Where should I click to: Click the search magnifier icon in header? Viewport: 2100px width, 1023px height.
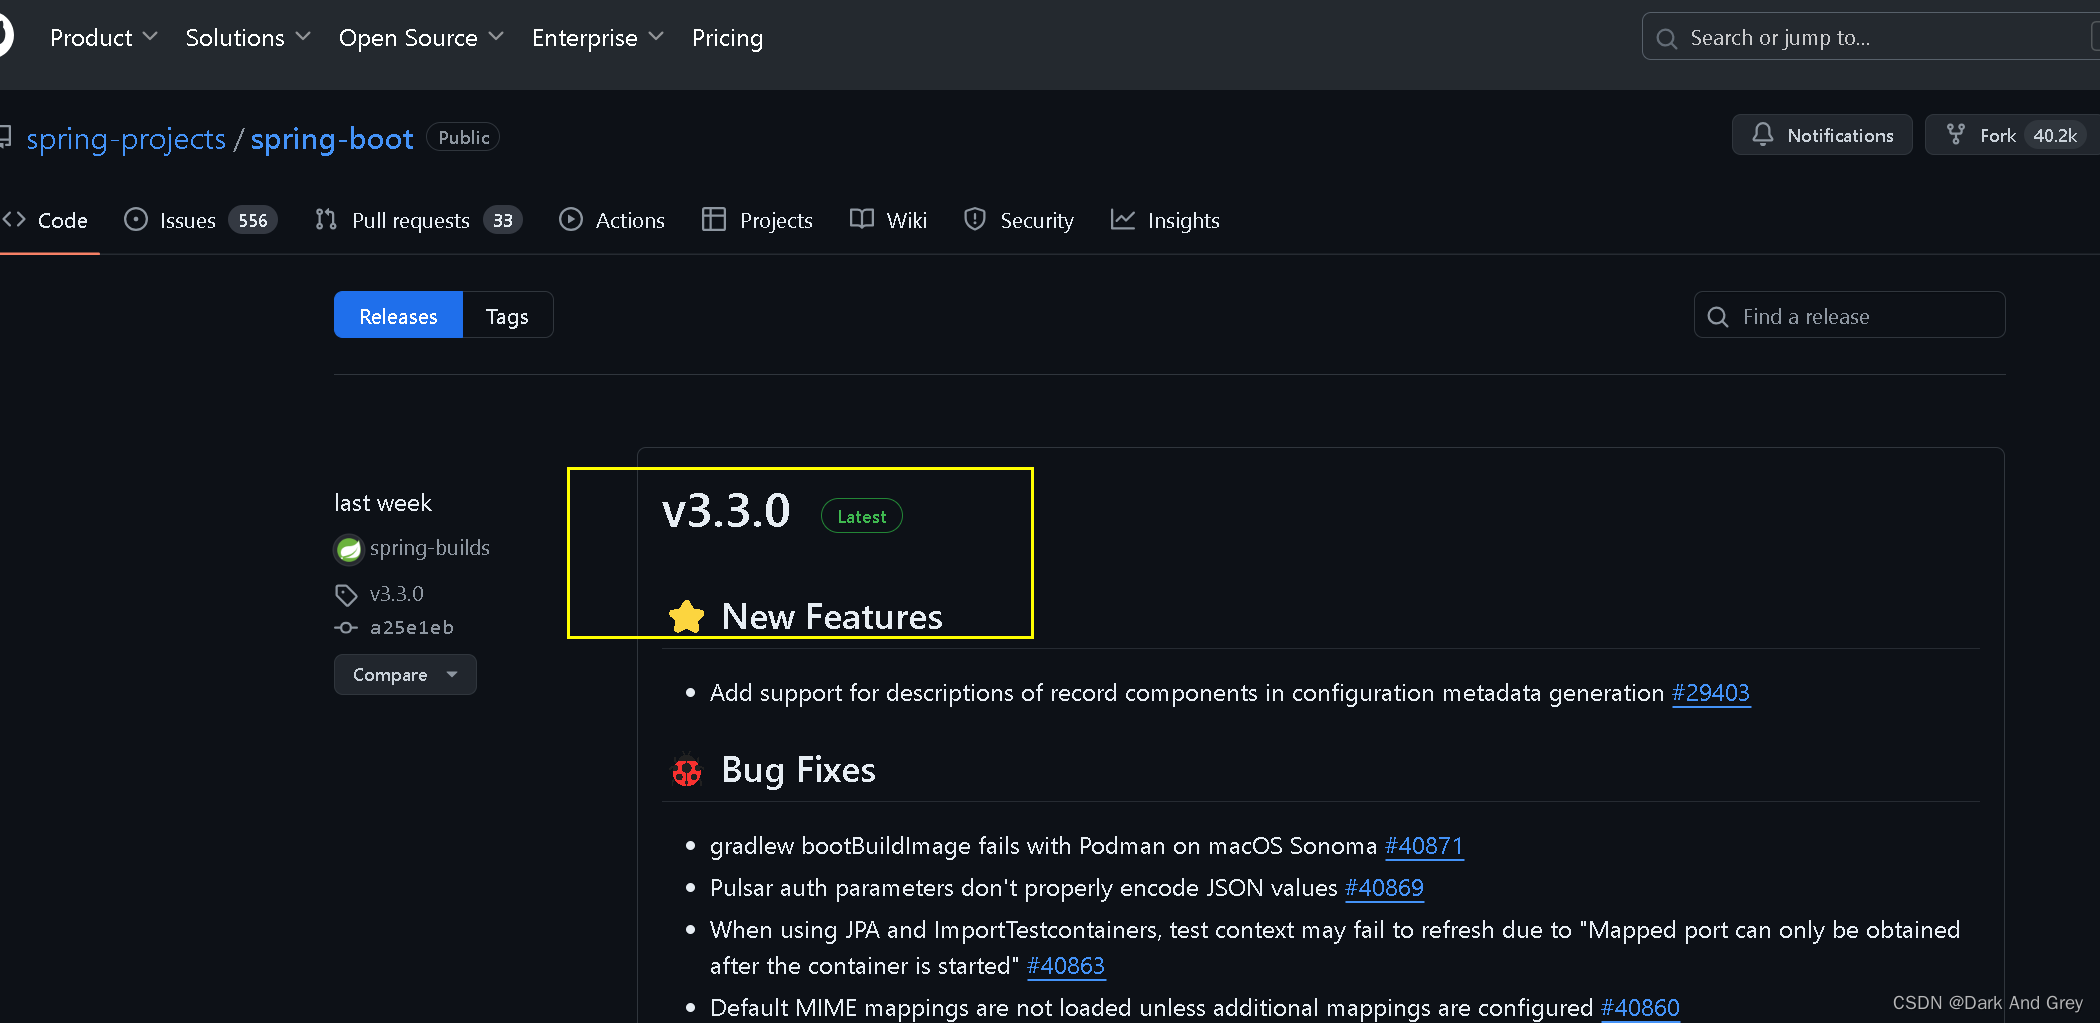pos(1666,39)
